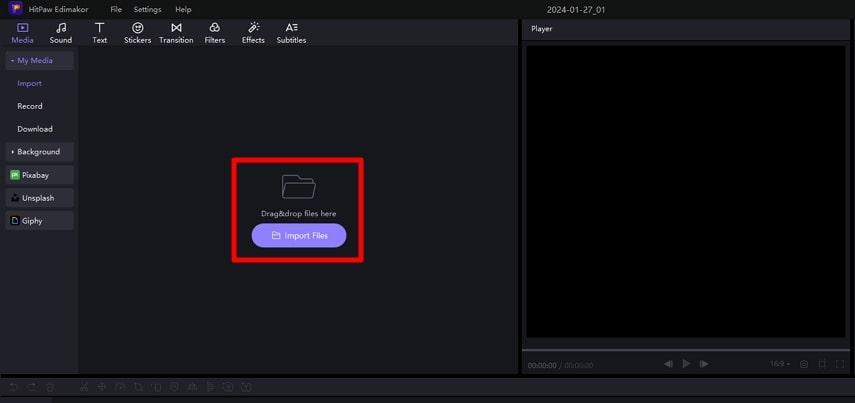Click the Import Files button
Screen dimensions: 855x403
point(299,236)
